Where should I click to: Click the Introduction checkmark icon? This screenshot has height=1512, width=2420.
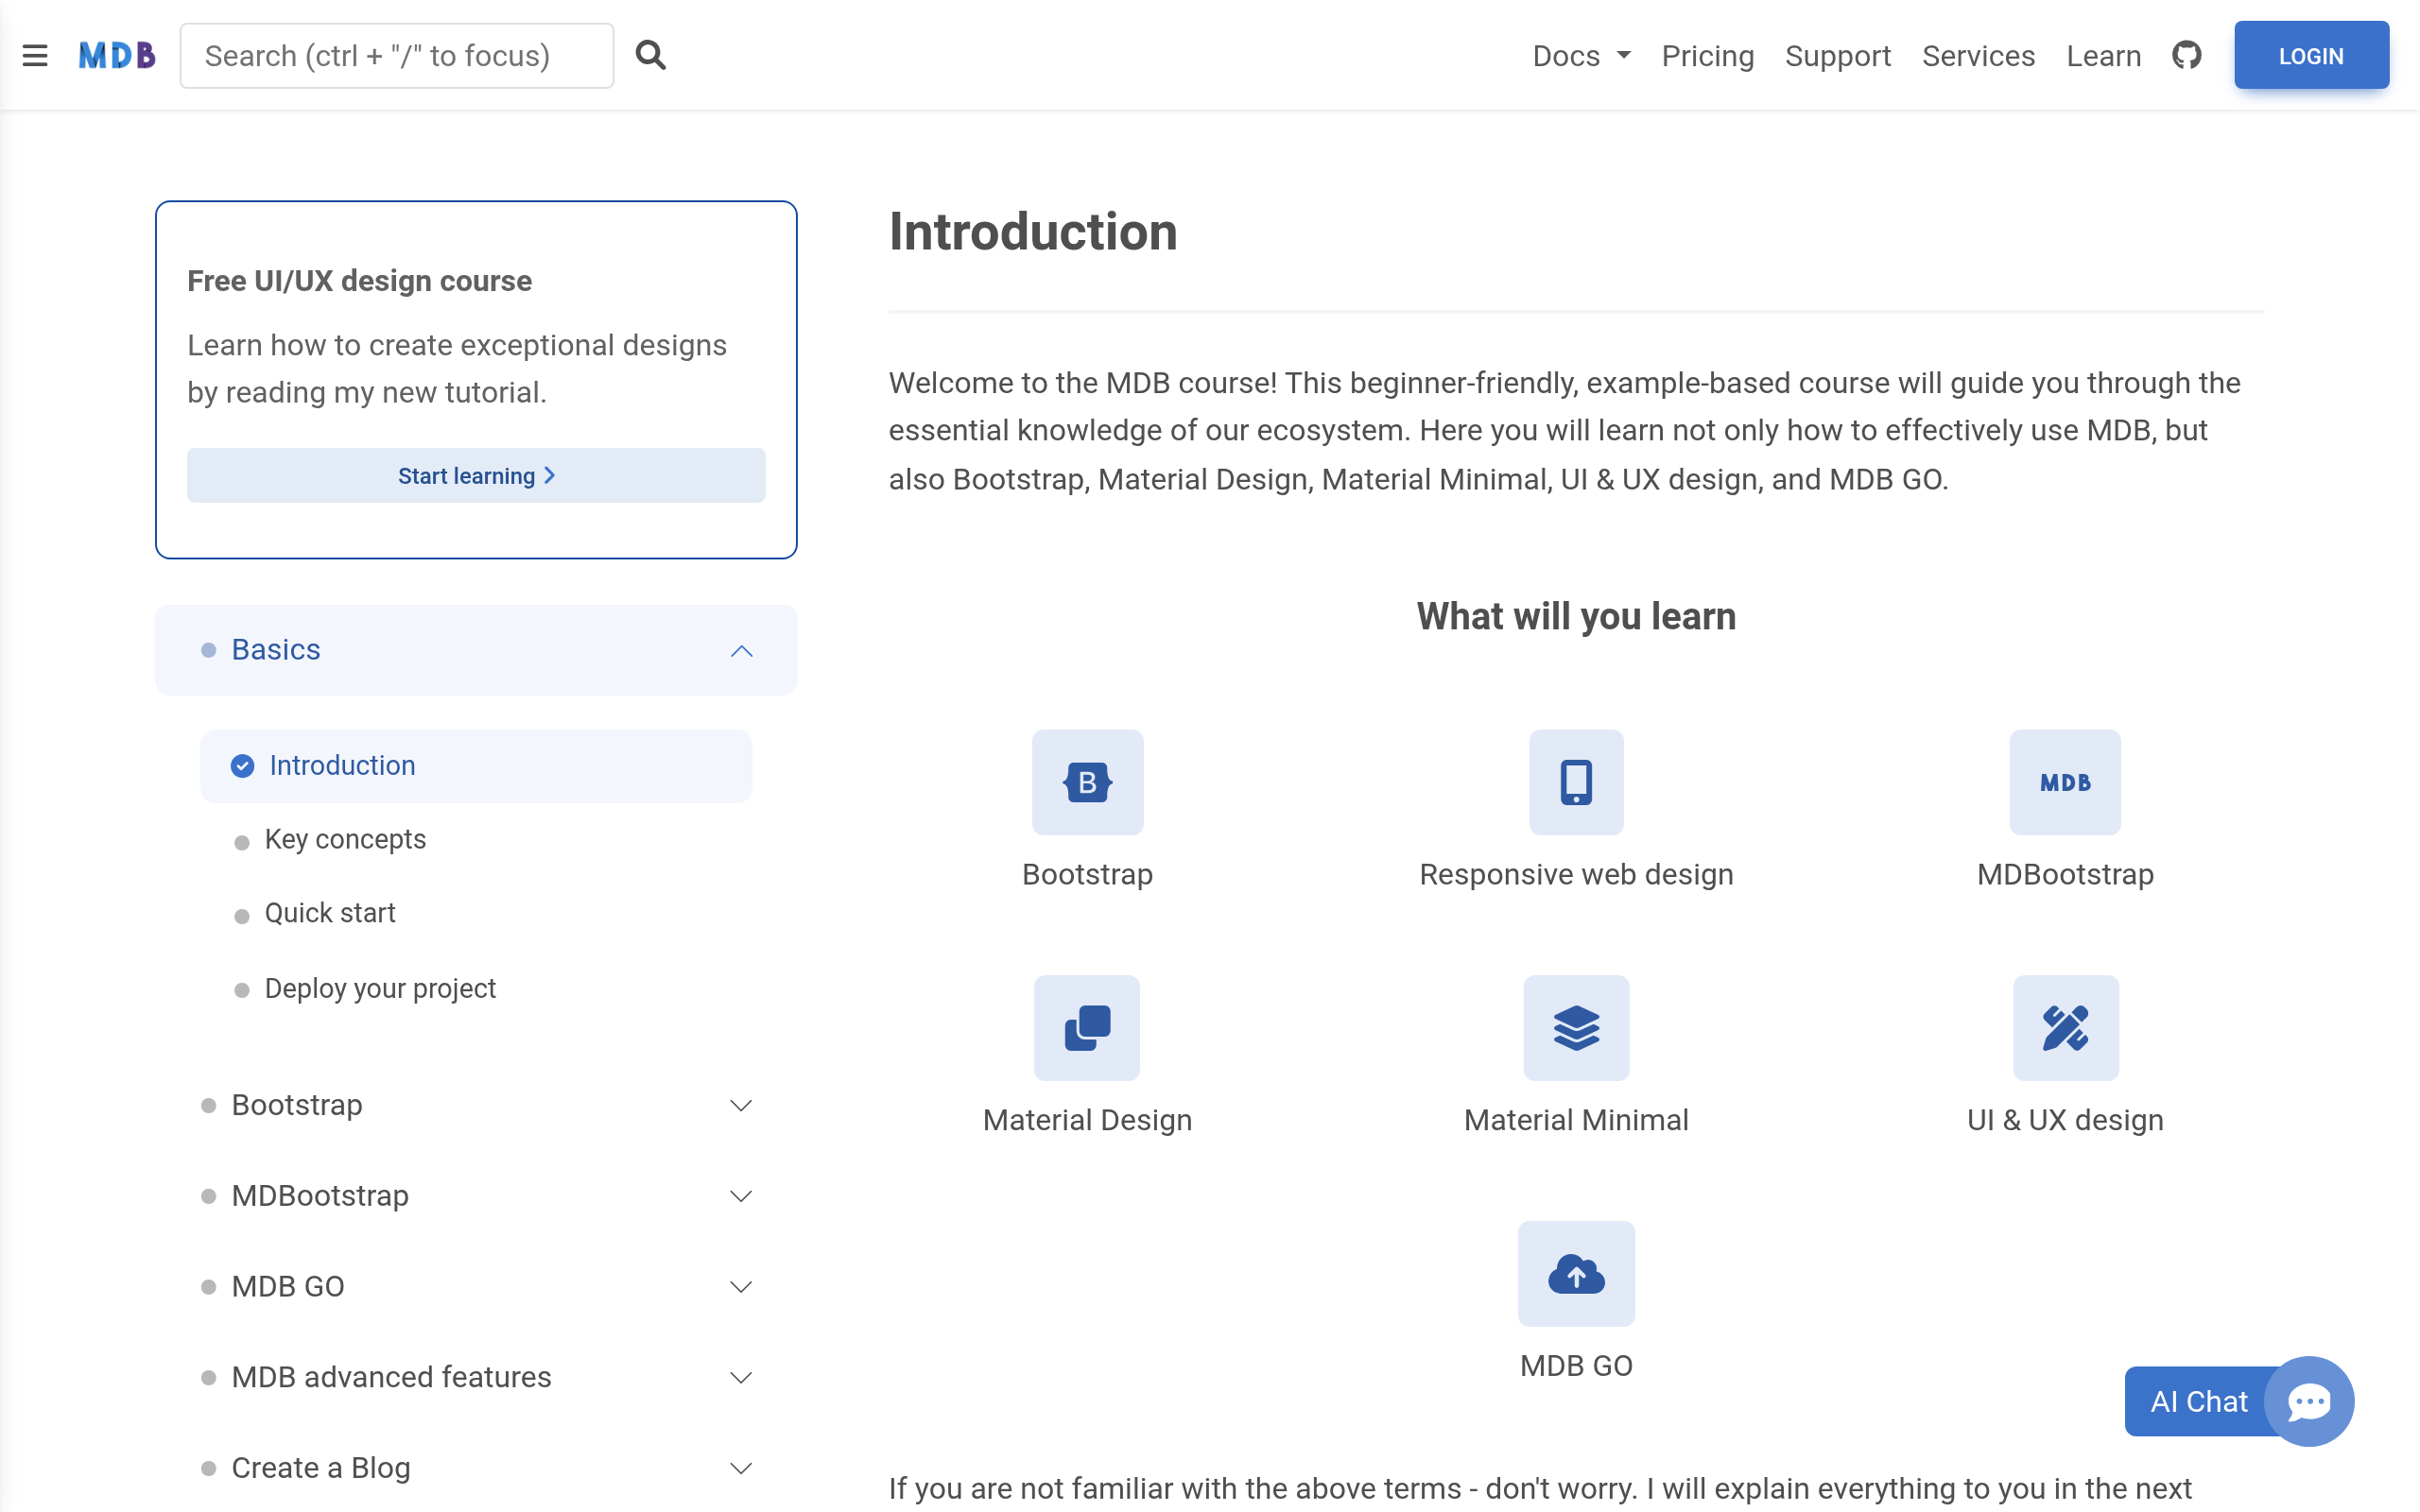pos(242,766)
